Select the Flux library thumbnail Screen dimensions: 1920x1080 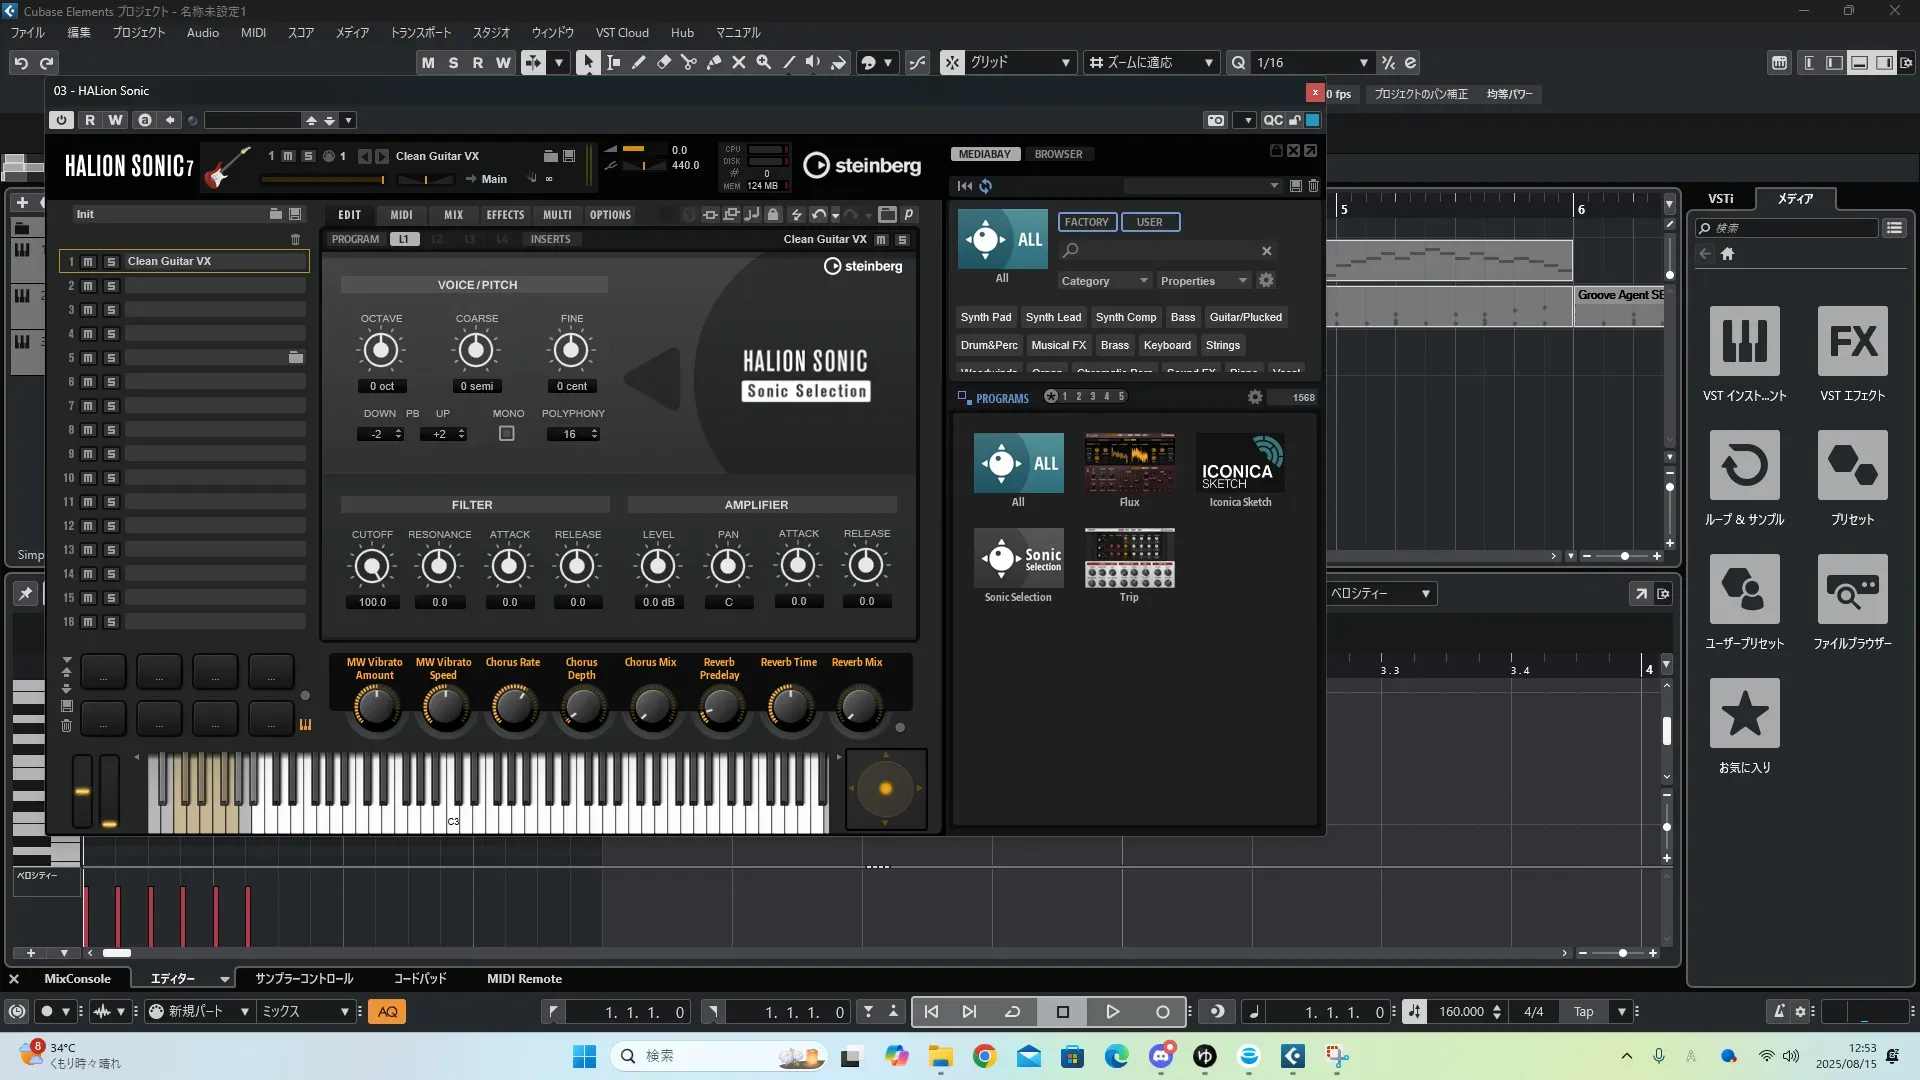pos(1129,463)
